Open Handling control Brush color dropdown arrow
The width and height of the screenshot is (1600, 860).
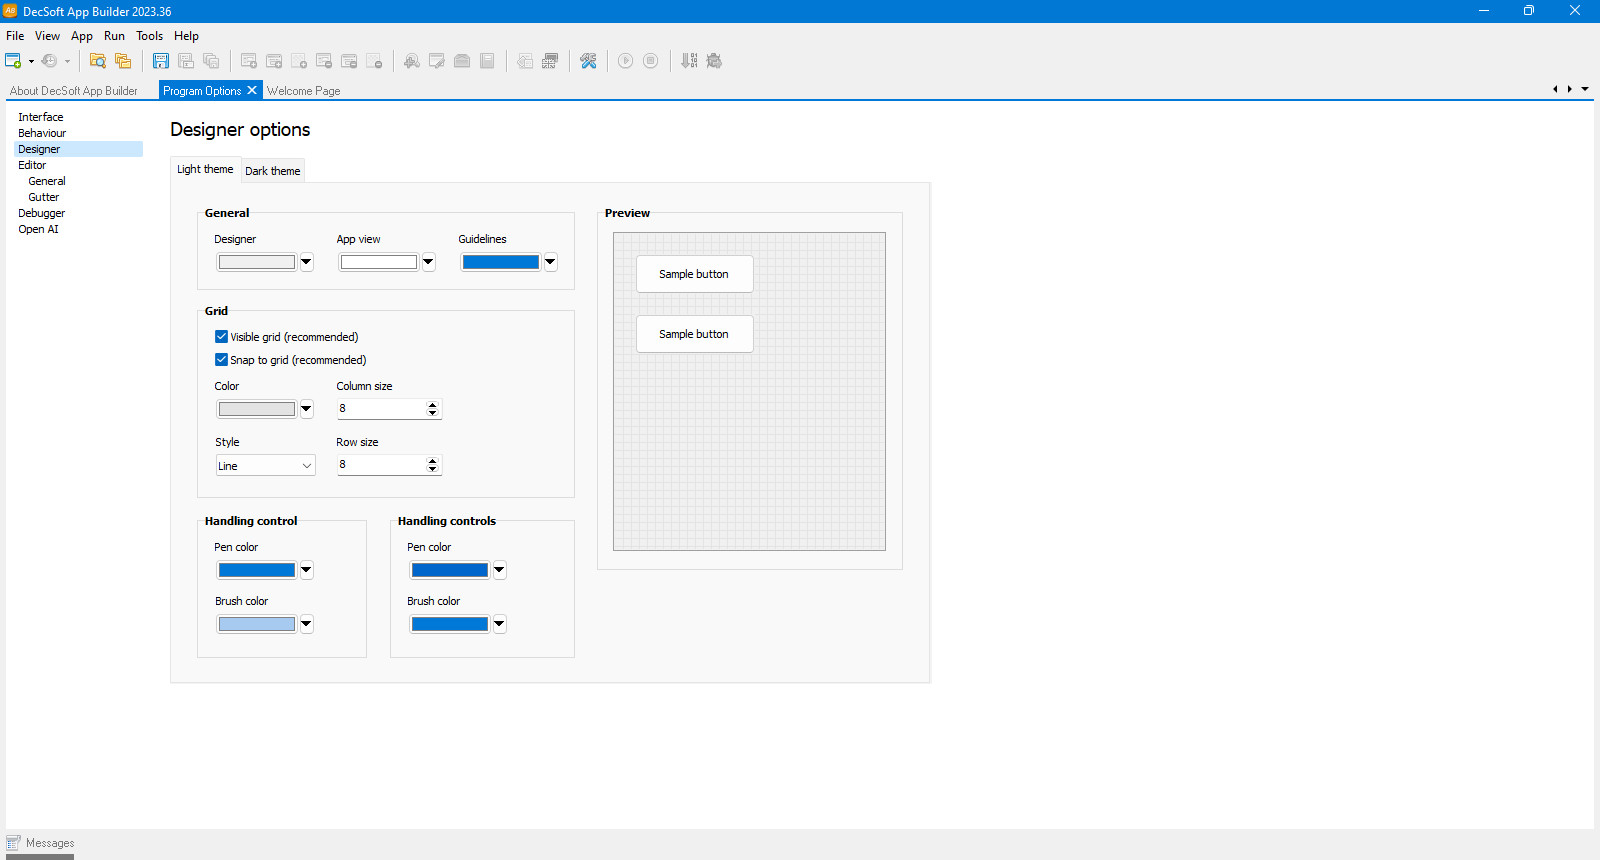click(x=307, y=624)
